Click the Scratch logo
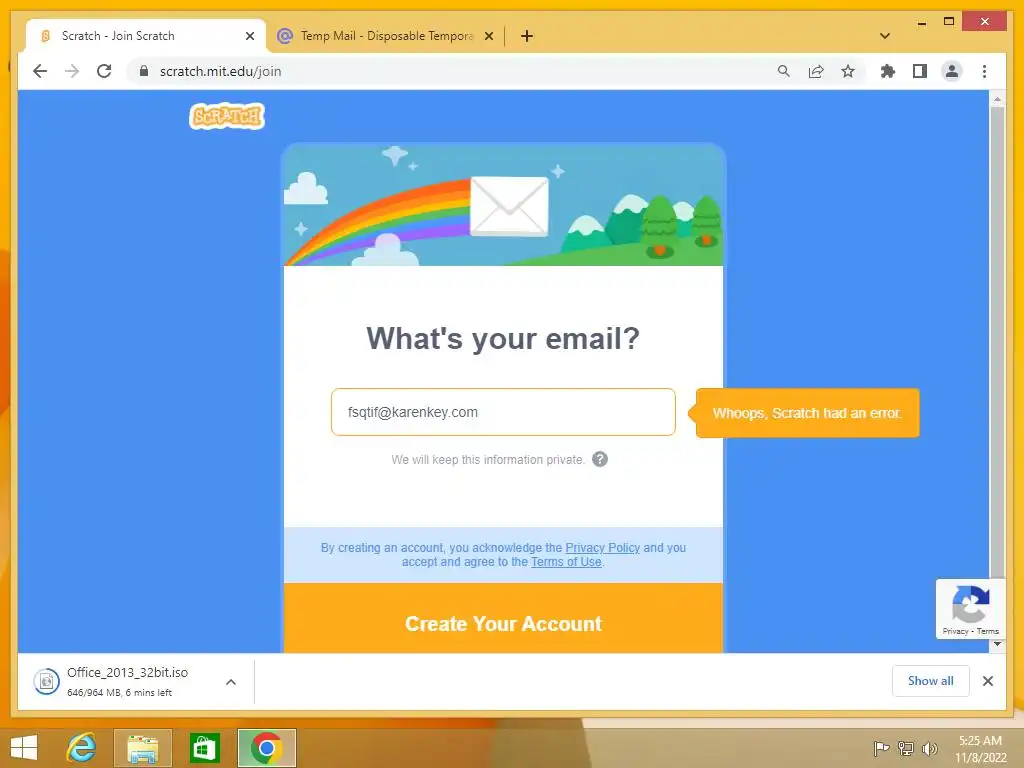 tap(227, 116)
